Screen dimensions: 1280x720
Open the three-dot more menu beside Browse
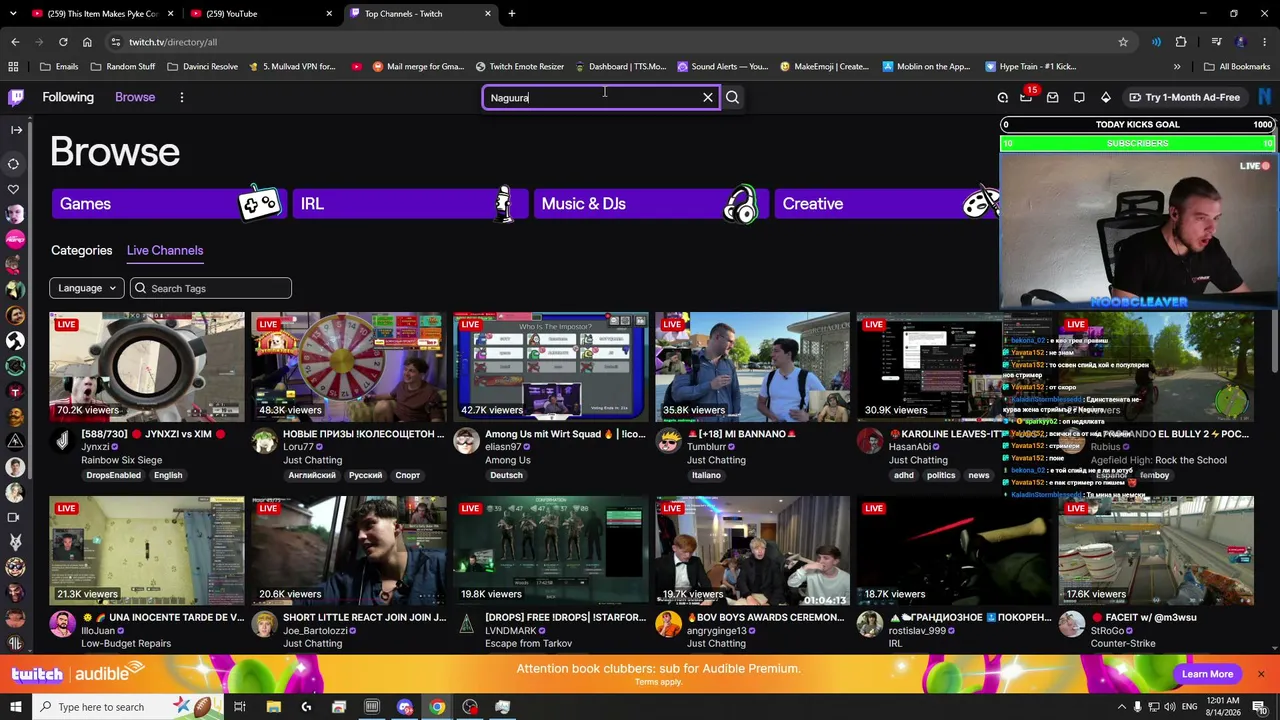point(182,97)
